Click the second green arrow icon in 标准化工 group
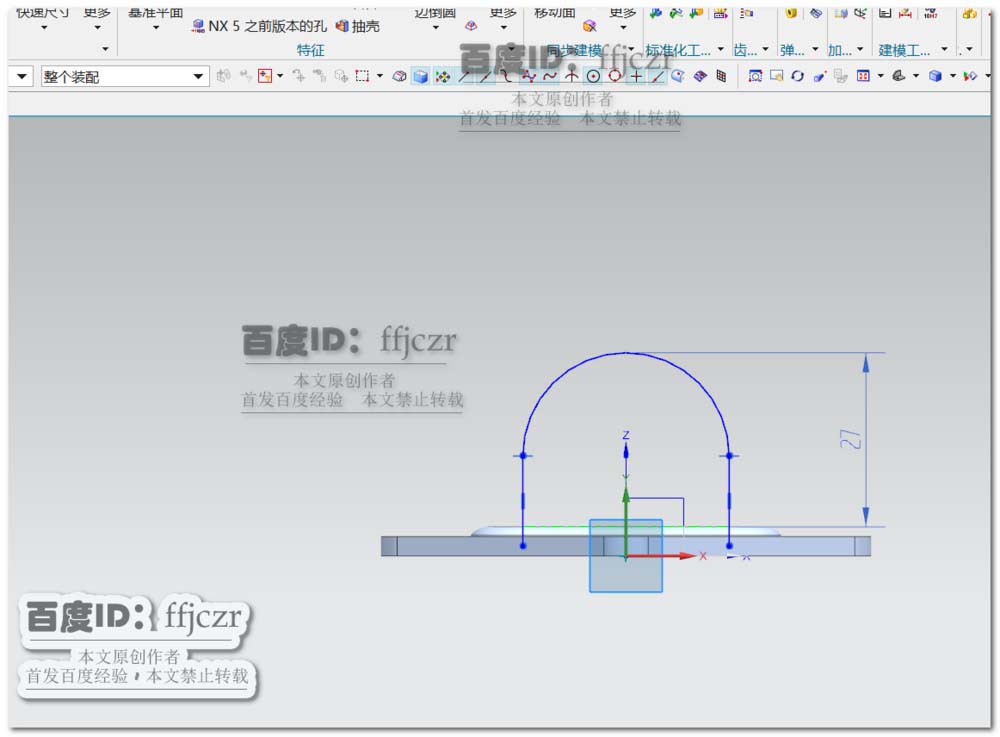The width and height of the screenshot is (1000, 737). [676, 13]
